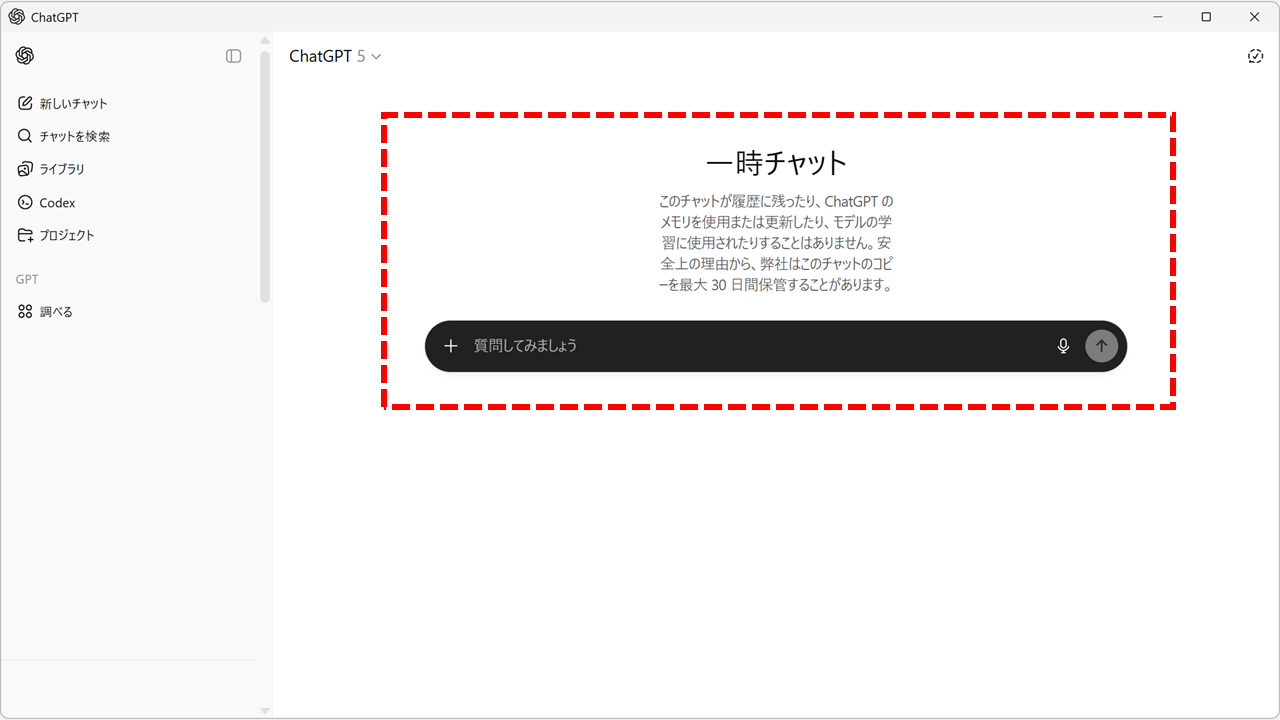Image resolution: width=1280 pixels, height=720 pixels.
Task: Expand the ChatGPT 5 model dropdown
Action: point(335,56)
